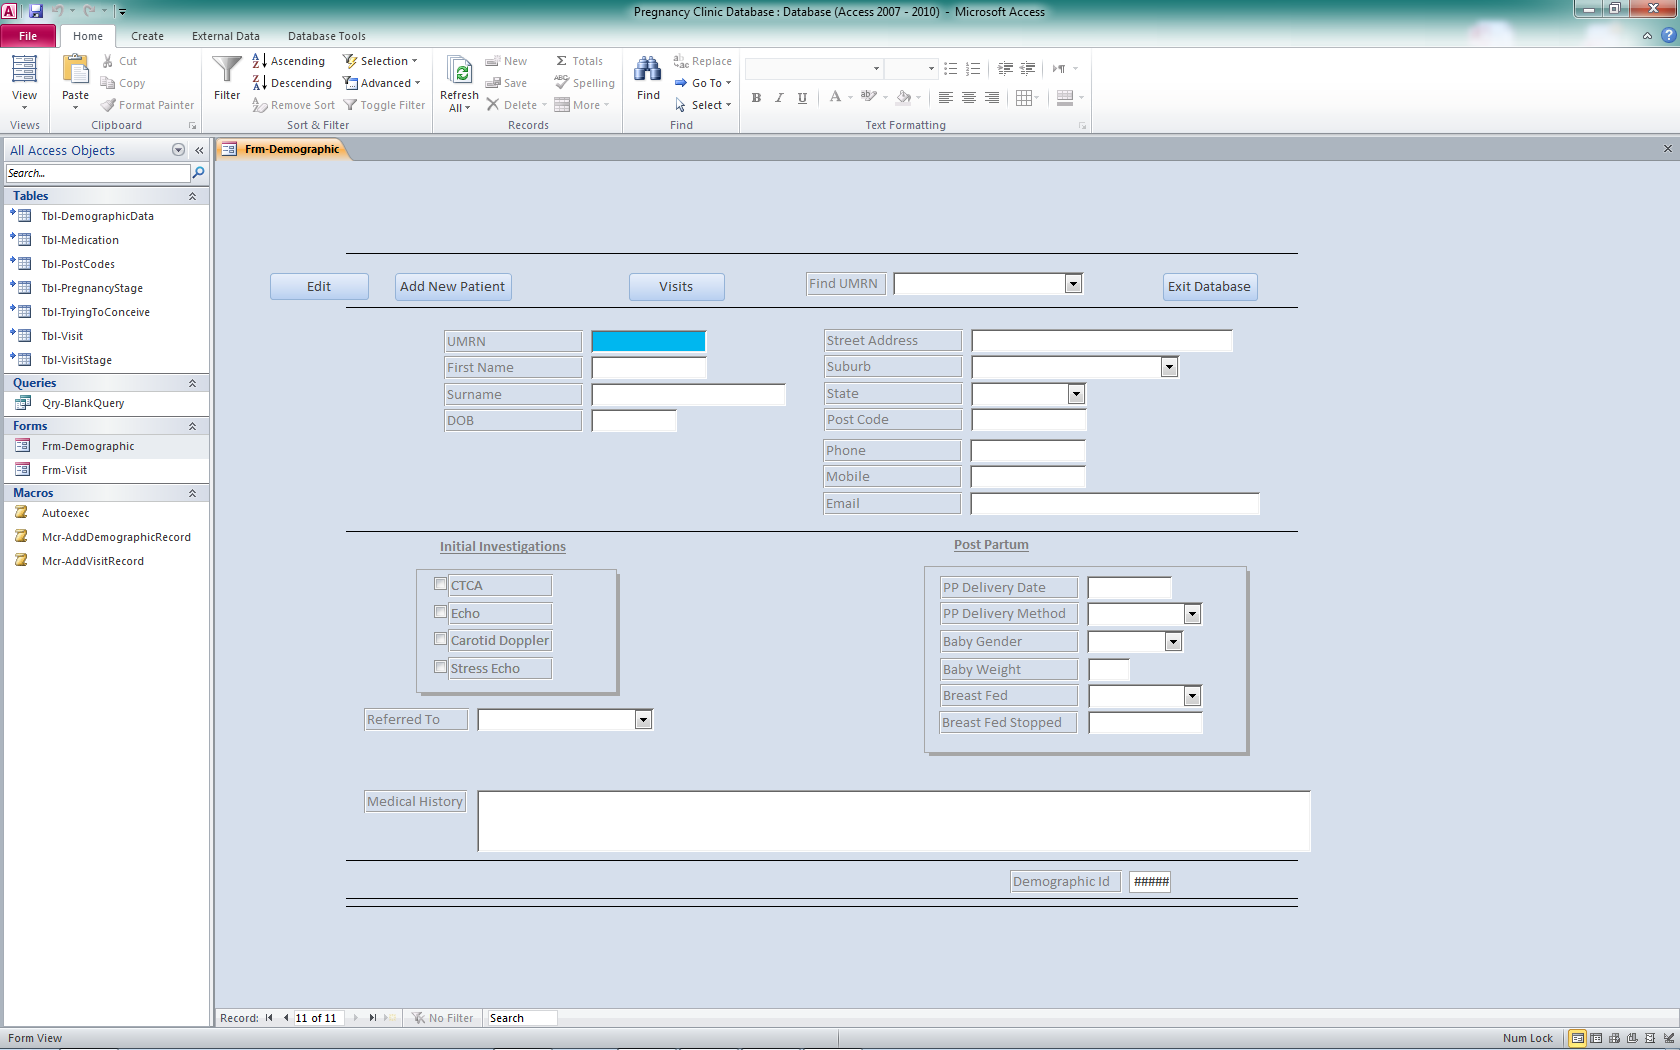The height and width of the screenshot is (1050, 1680).
Task: Toggle Italic formatting
Action: (x=779, y=98)
